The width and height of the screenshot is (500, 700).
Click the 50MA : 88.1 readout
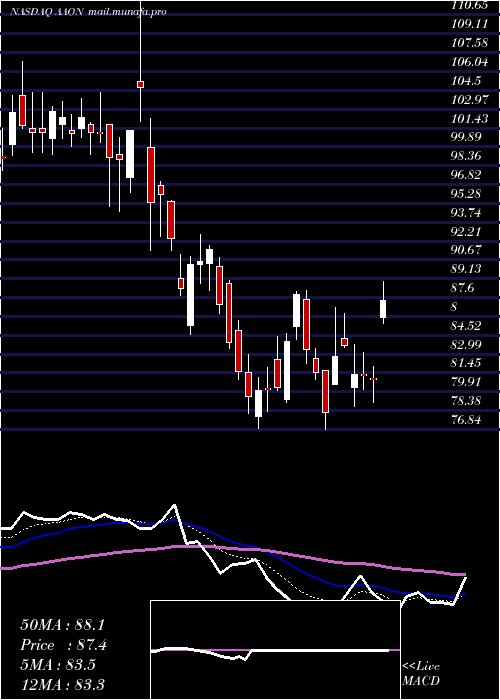(x=62, y=625)
